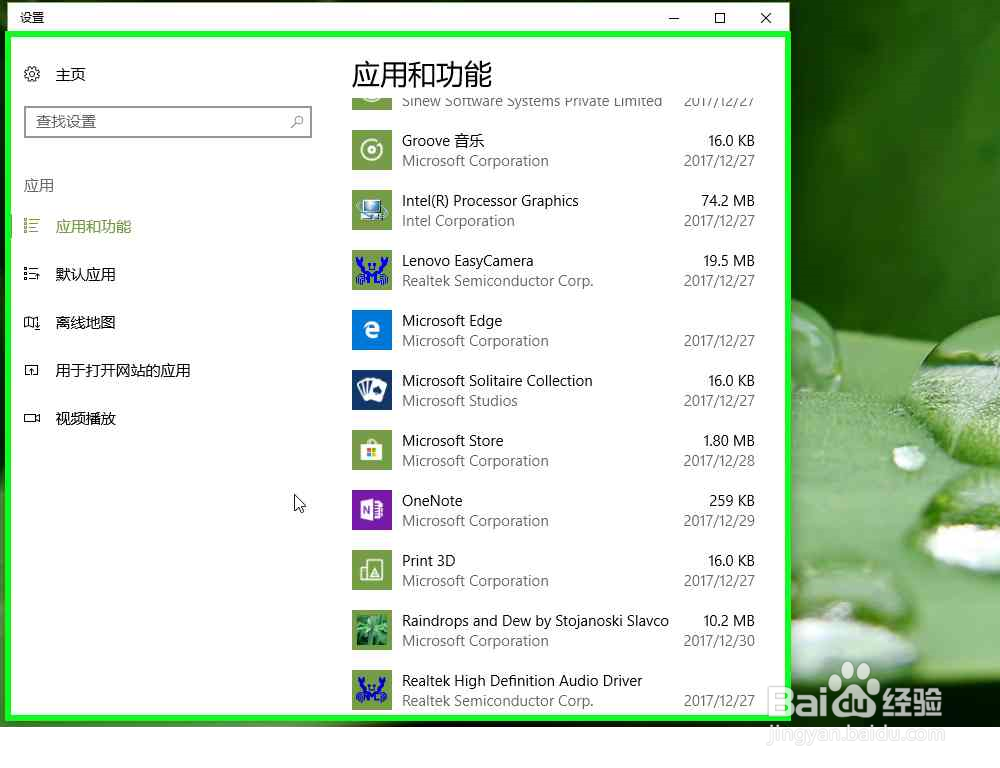Click the Groove 音乐 app icon
Screen dimensions: 1000x768
[372, 150]
